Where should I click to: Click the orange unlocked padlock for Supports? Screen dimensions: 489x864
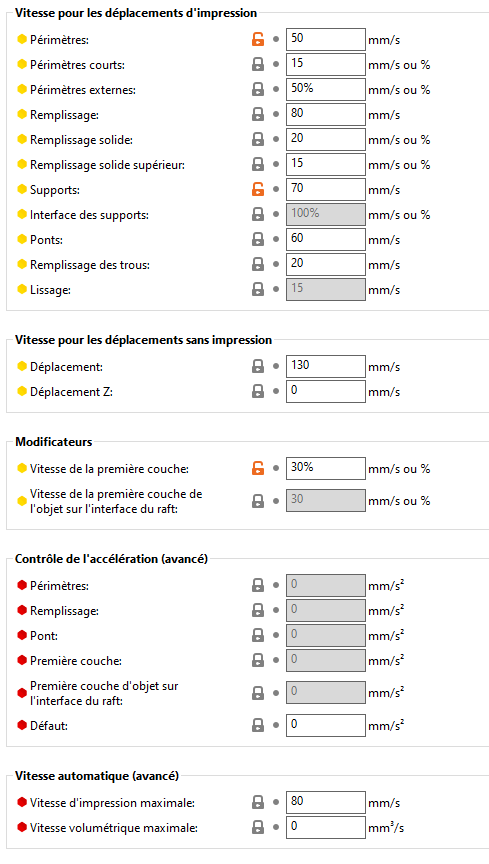pyautogui.click(x=257, y=190)
